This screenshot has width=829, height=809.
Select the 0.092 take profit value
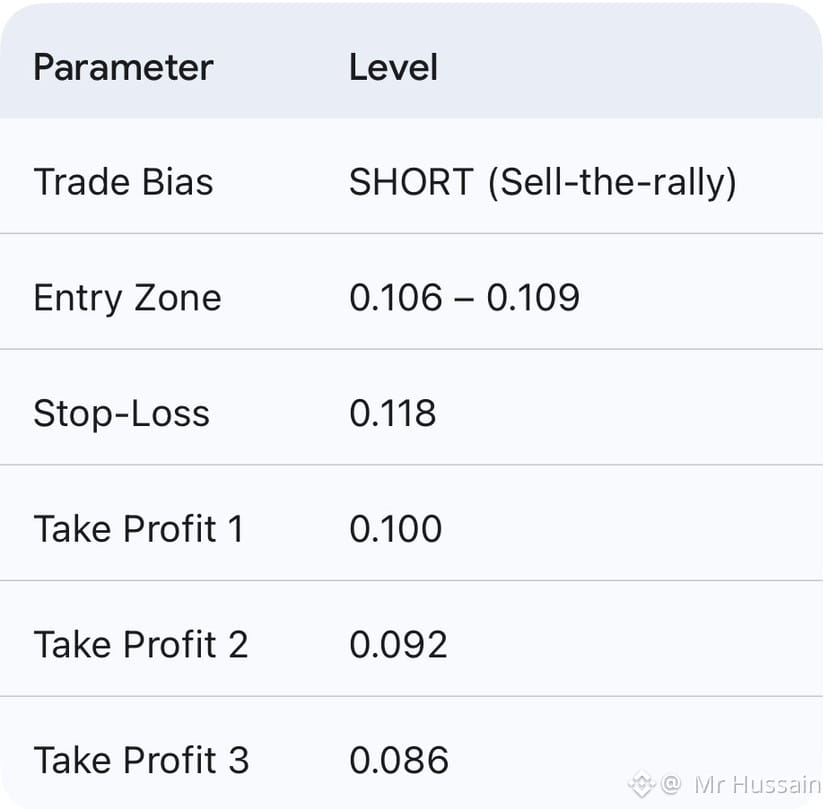398,645
